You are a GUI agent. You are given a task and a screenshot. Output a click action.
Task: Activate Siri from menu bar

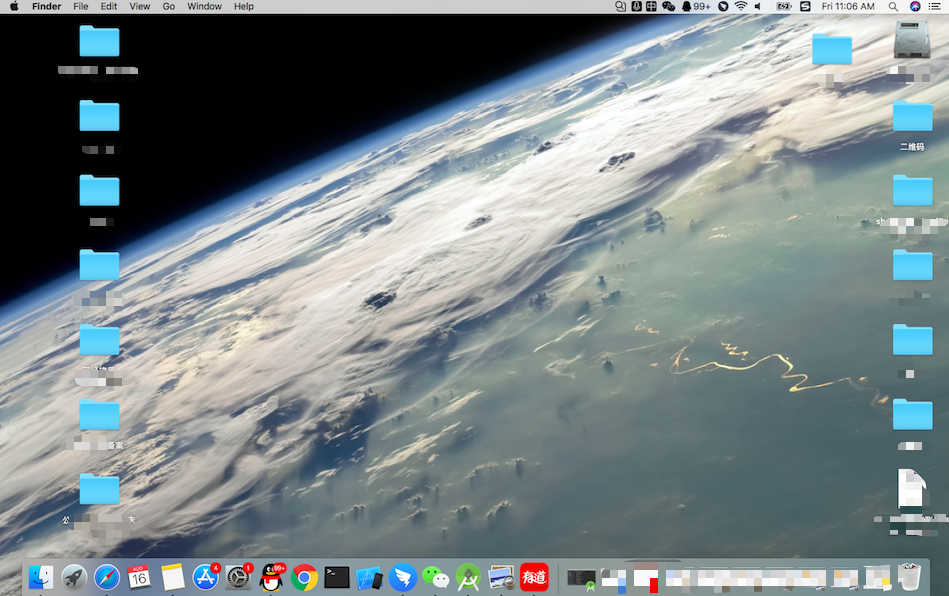pos(915,6)
